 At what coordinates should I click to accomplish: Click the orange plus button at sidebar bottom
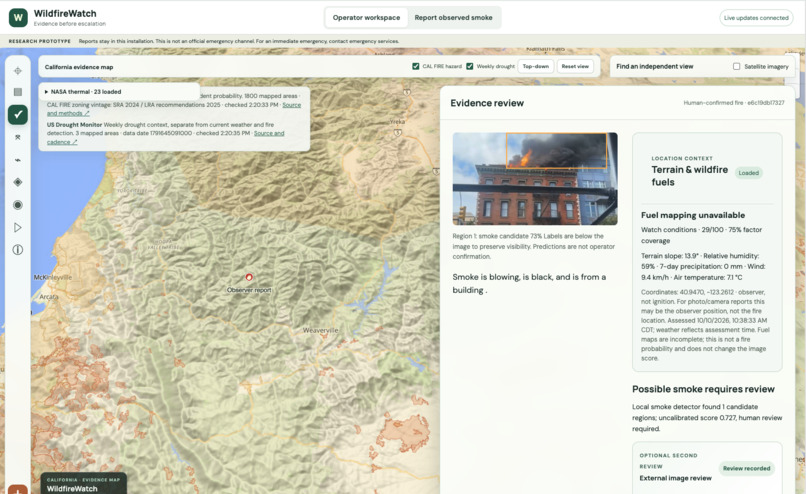click(17, 490)
